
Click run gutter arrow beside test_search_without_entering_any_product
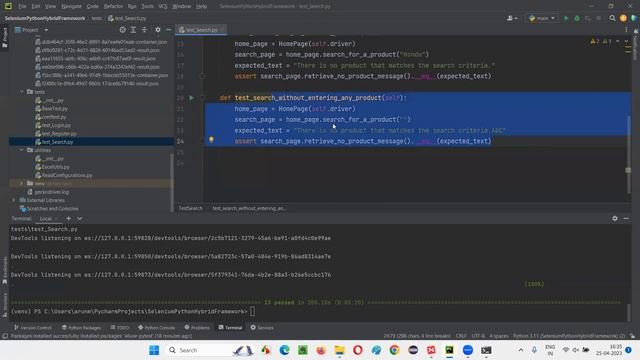(191, 98)
